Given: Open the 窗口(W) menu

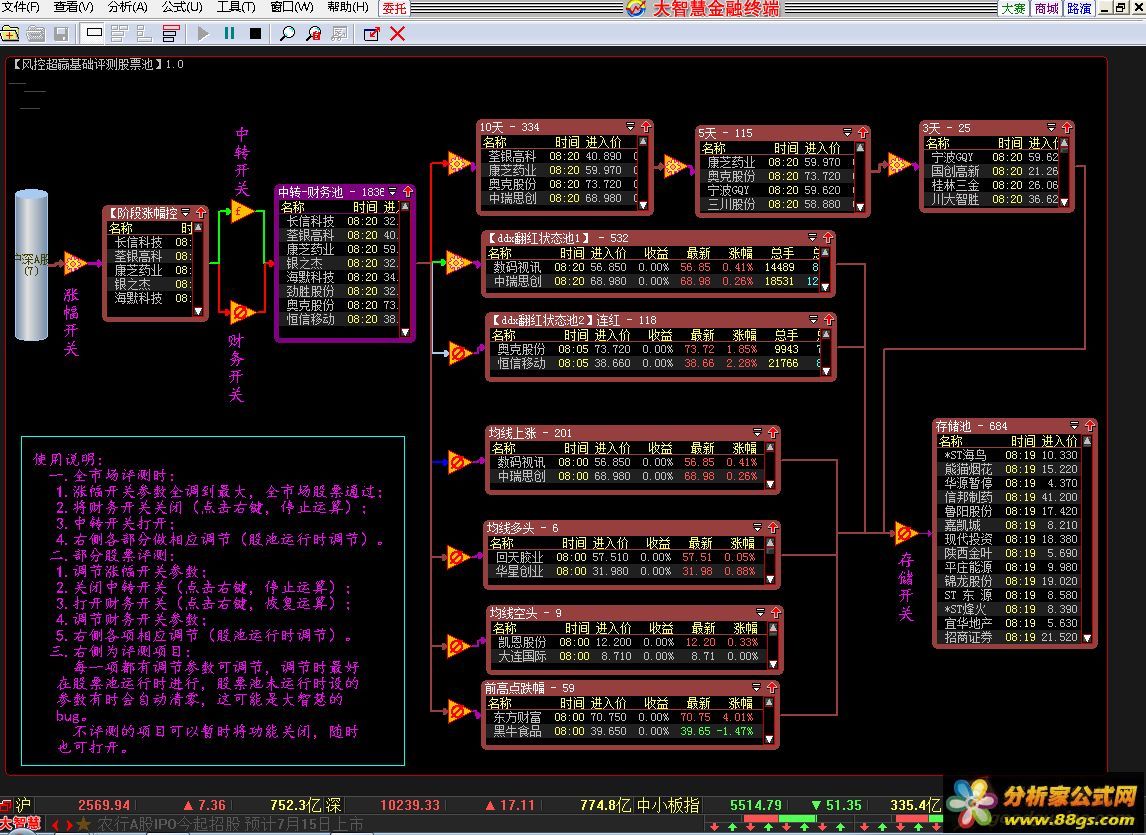Looking at the screenshot, I should [292, 7].
